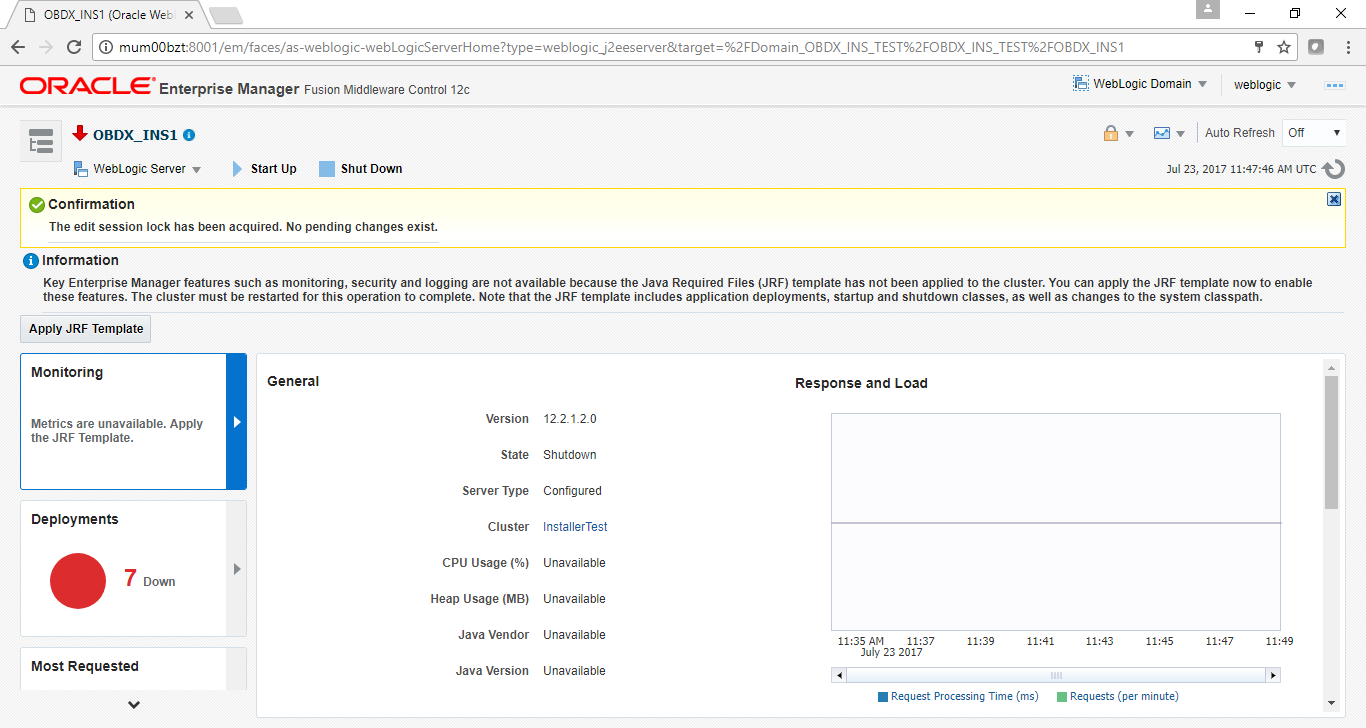Click Apply JRF Template button
This screenshot has width=1366, height=728.
click(86, 329)
